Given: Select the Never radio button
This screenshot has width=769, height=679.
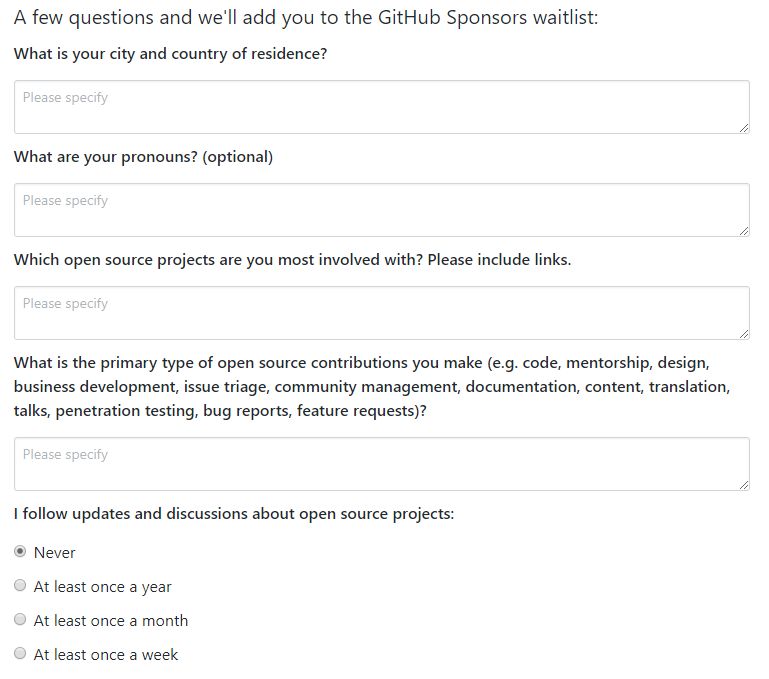Looking at the screenshot, I should tap(20, 551).
